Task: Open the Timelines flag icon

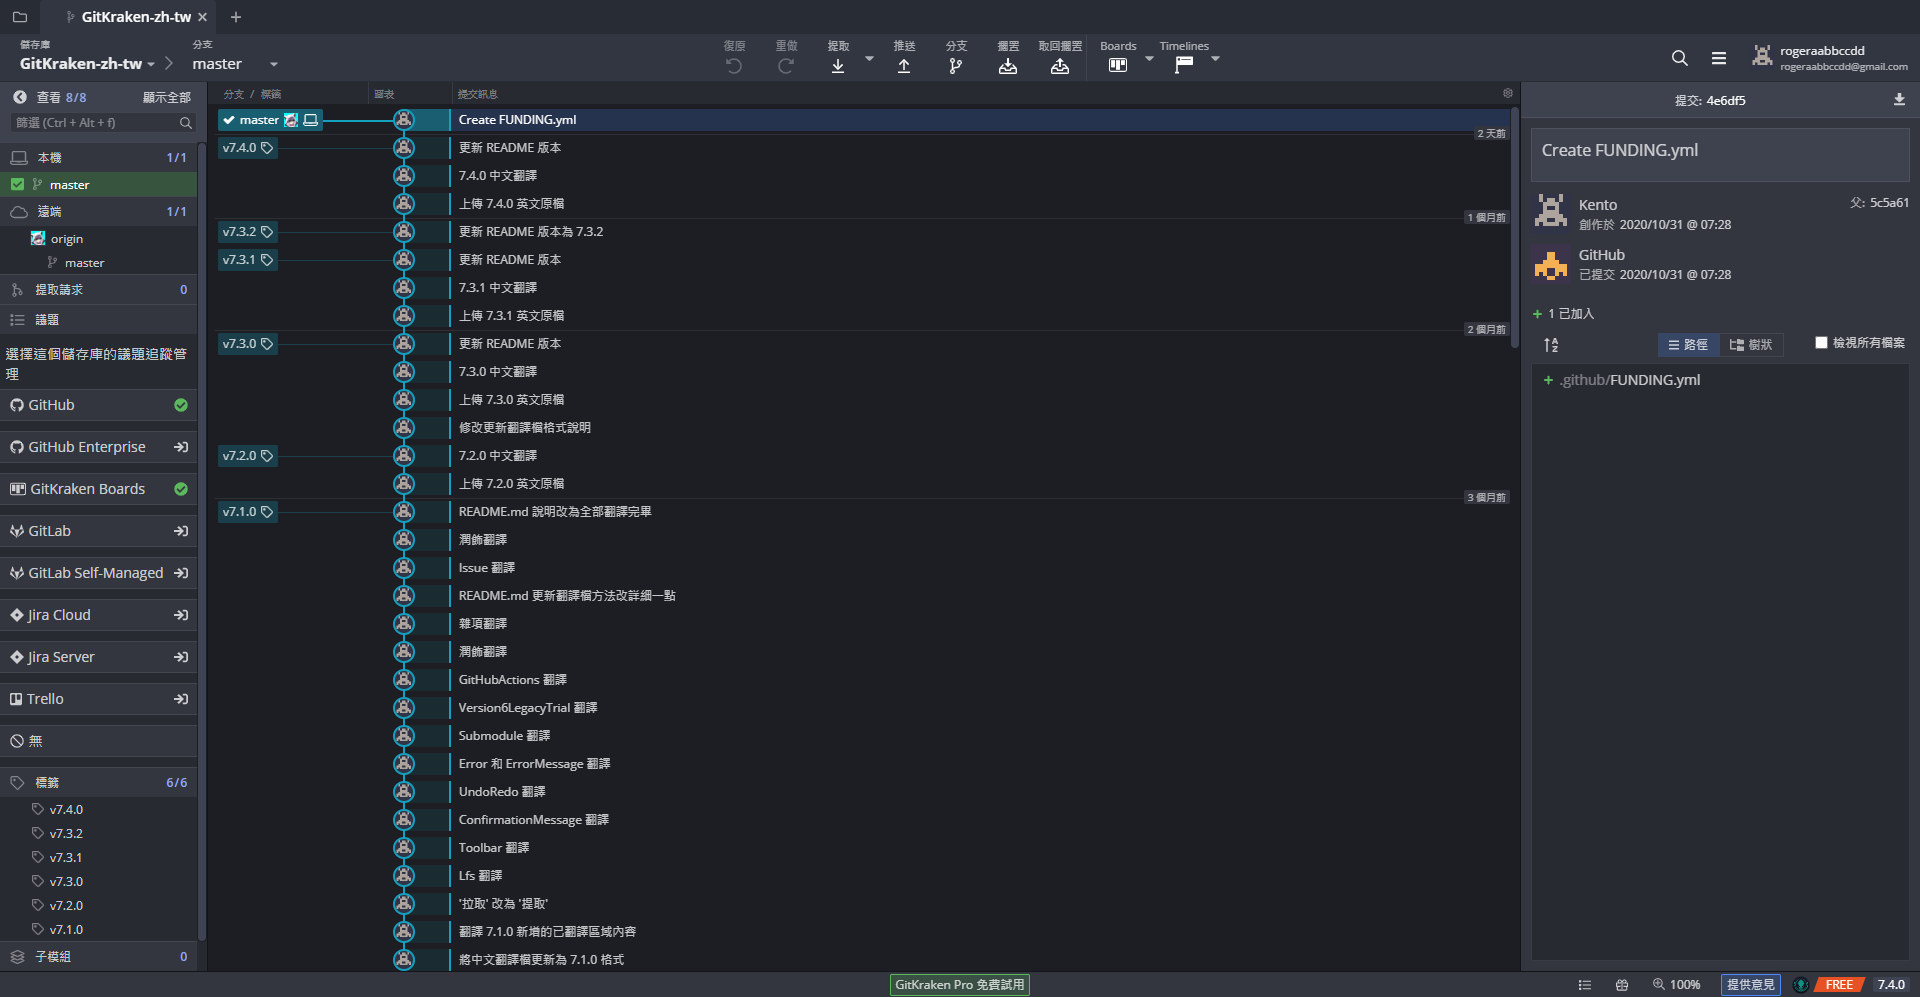Action: click(1184, 65)
